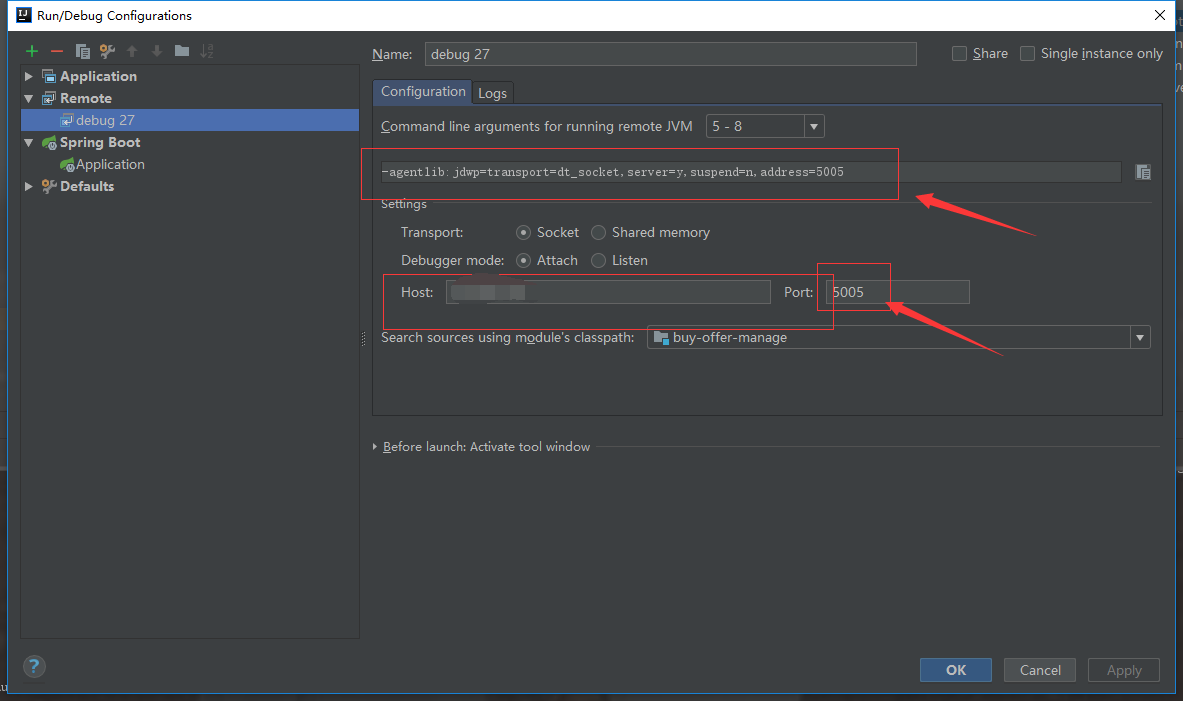Copy JVM arguments to clipboard icon
Viewport: 1183px width, 701px height.
point(1143,172)
